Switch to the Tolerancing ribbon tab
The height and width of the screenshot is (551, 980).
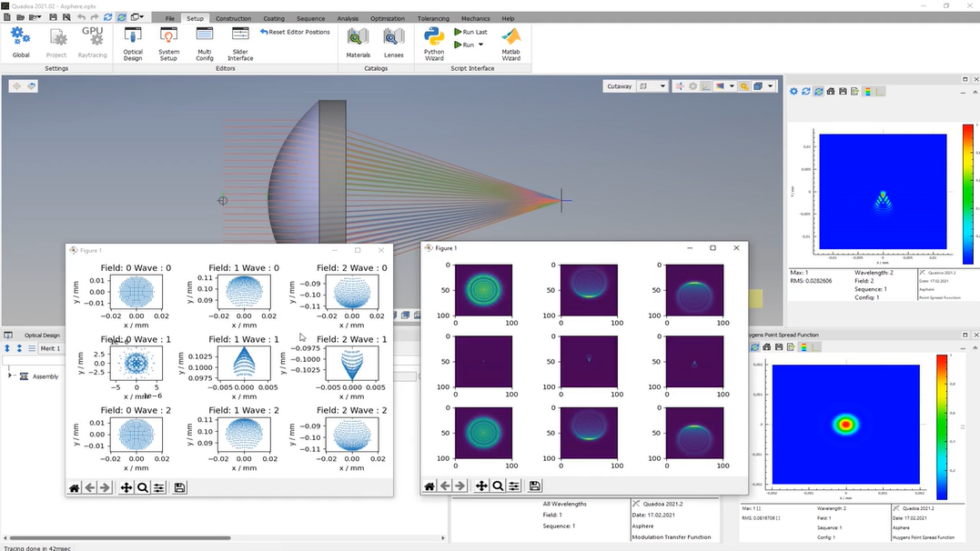click(433, 19)
